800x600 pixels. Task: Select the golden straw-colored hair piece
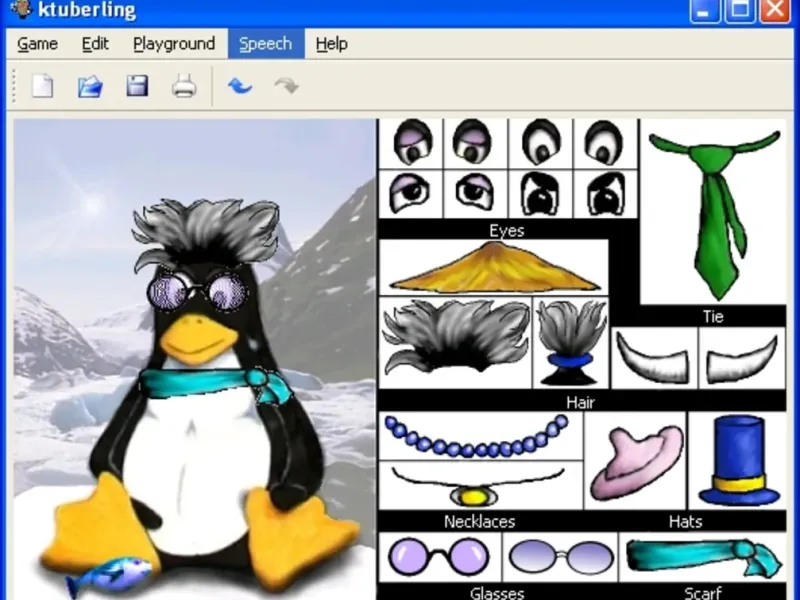coord(494,268)
